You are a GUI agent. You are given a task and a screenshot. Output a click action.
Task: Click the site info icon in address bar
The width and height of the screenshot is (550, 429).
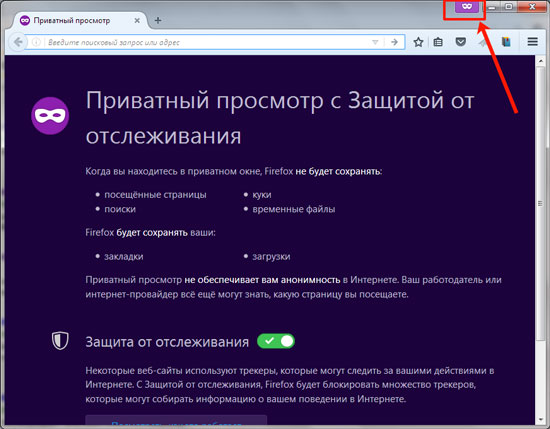pos(36,42)
